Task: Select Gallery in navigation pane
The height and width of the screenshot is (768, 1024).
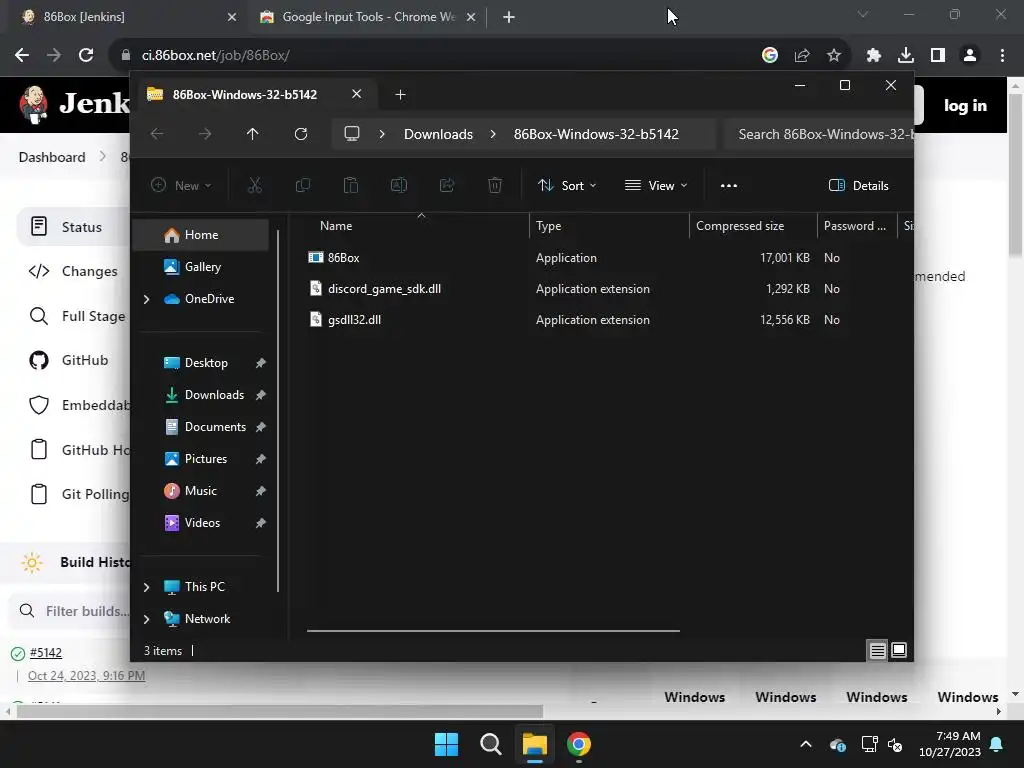Action: [x=202, y=267]
